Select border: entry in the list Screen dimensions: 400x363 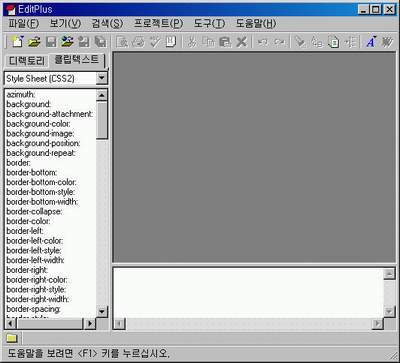coord(18,163)
